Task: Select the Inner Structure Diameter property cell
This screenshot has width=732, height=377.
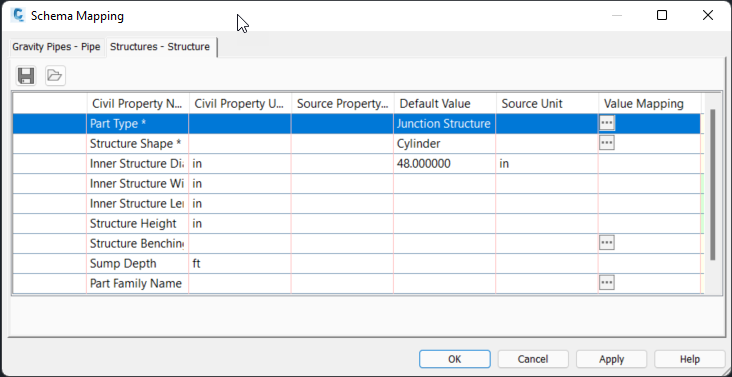Action: (x=138, y=164)
